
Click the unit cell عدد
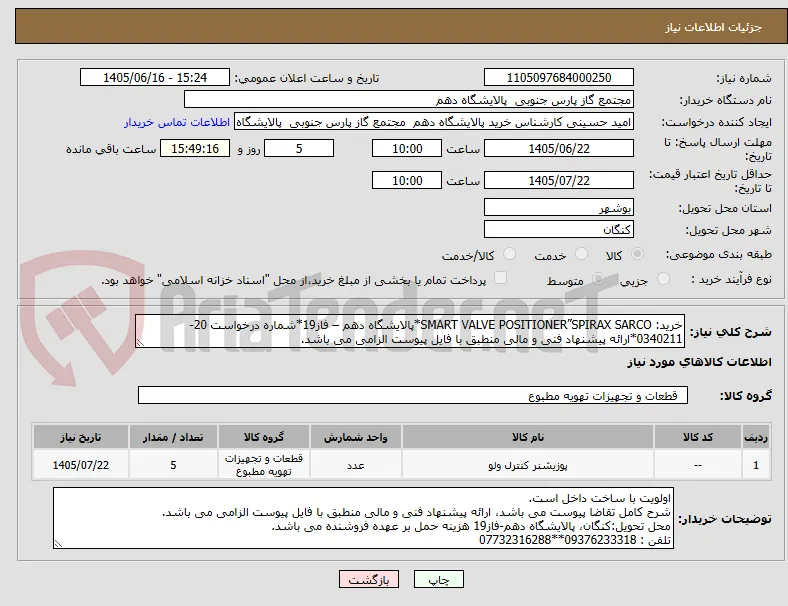tap(356, 465)
